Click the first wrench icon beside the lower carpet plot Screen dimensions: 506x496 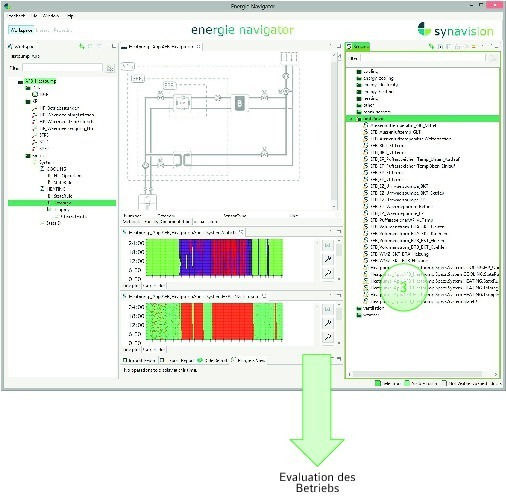[x=328, y=323]
